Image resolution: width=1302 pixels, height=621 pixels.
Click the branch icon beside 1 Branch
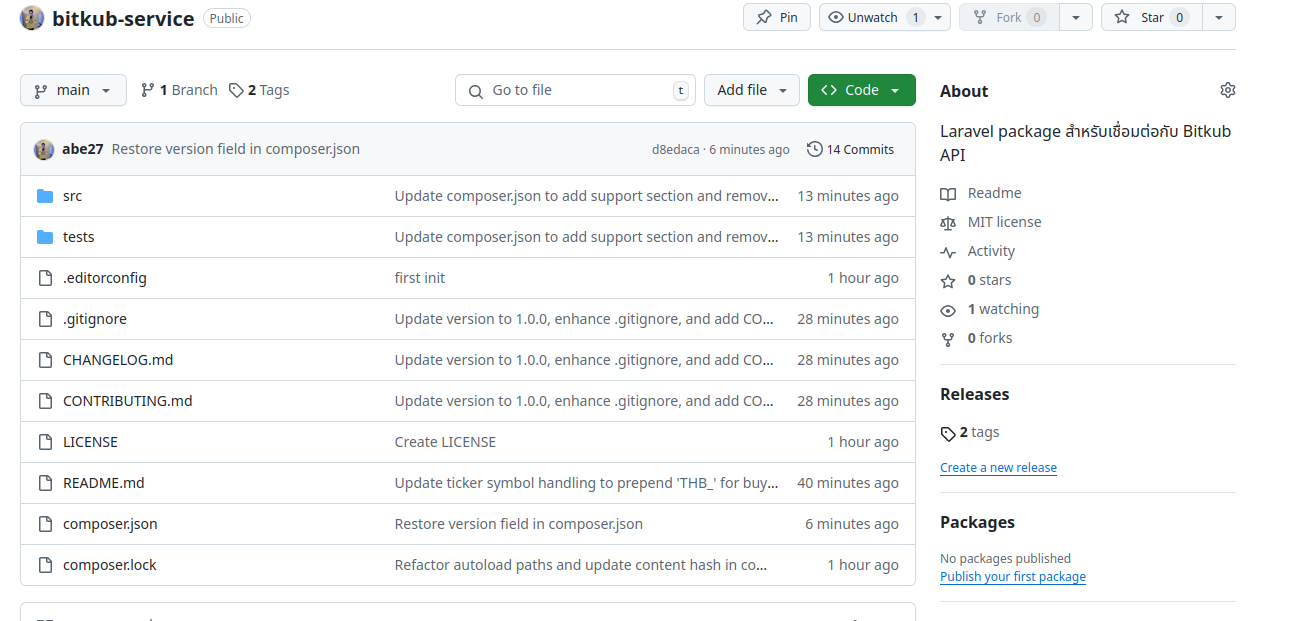click(x=148, y=90)
